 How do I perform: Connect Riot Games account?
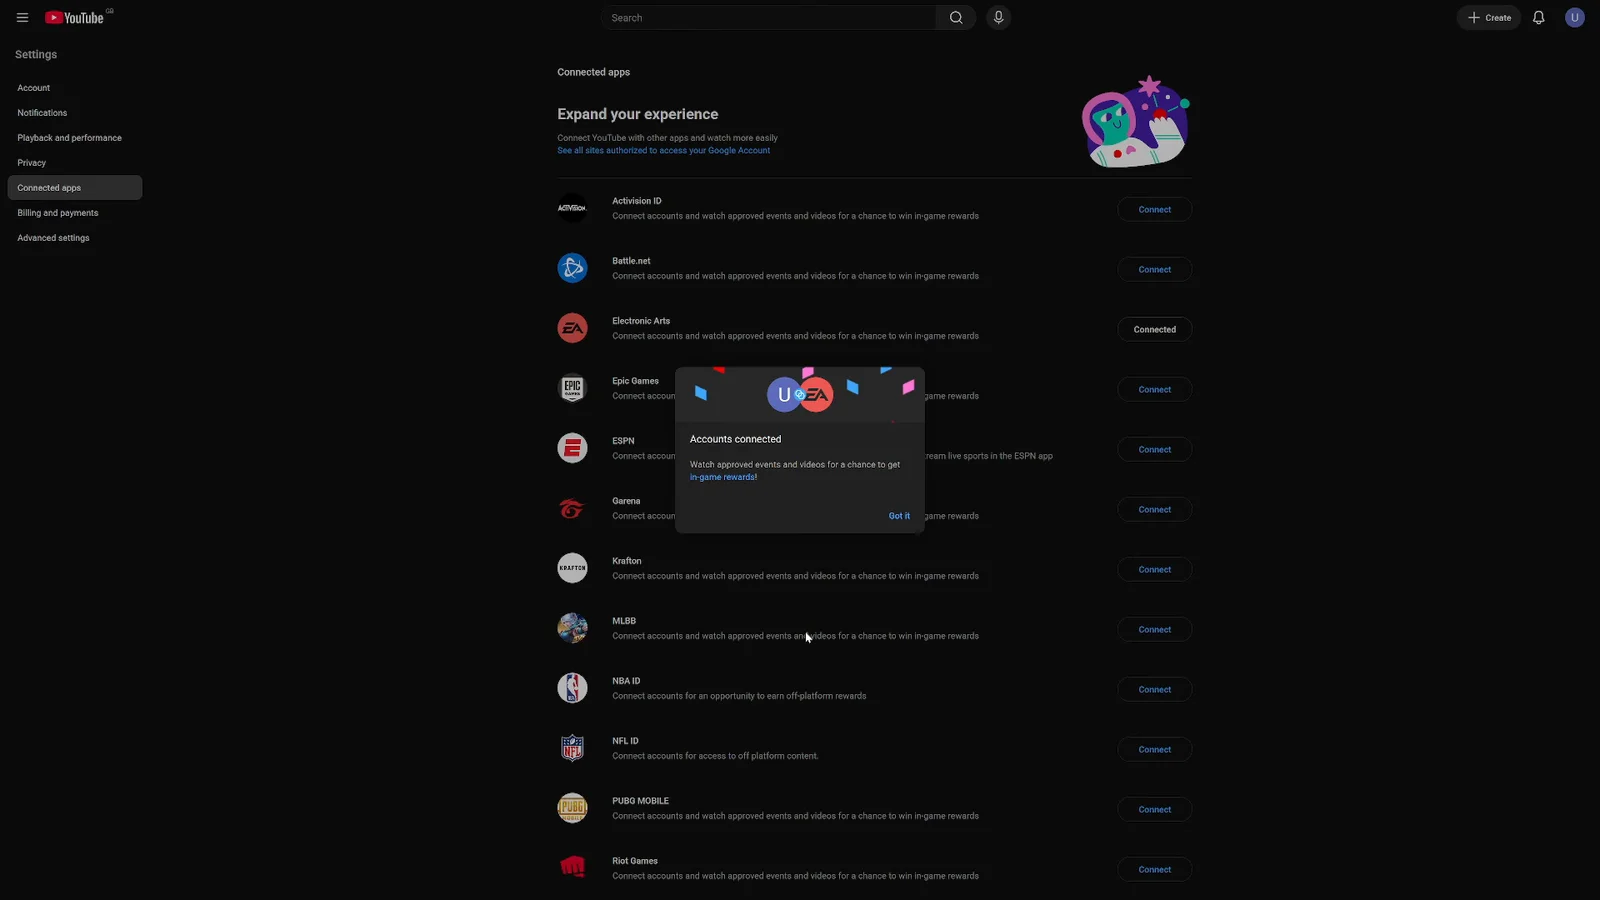point(1154,869)
